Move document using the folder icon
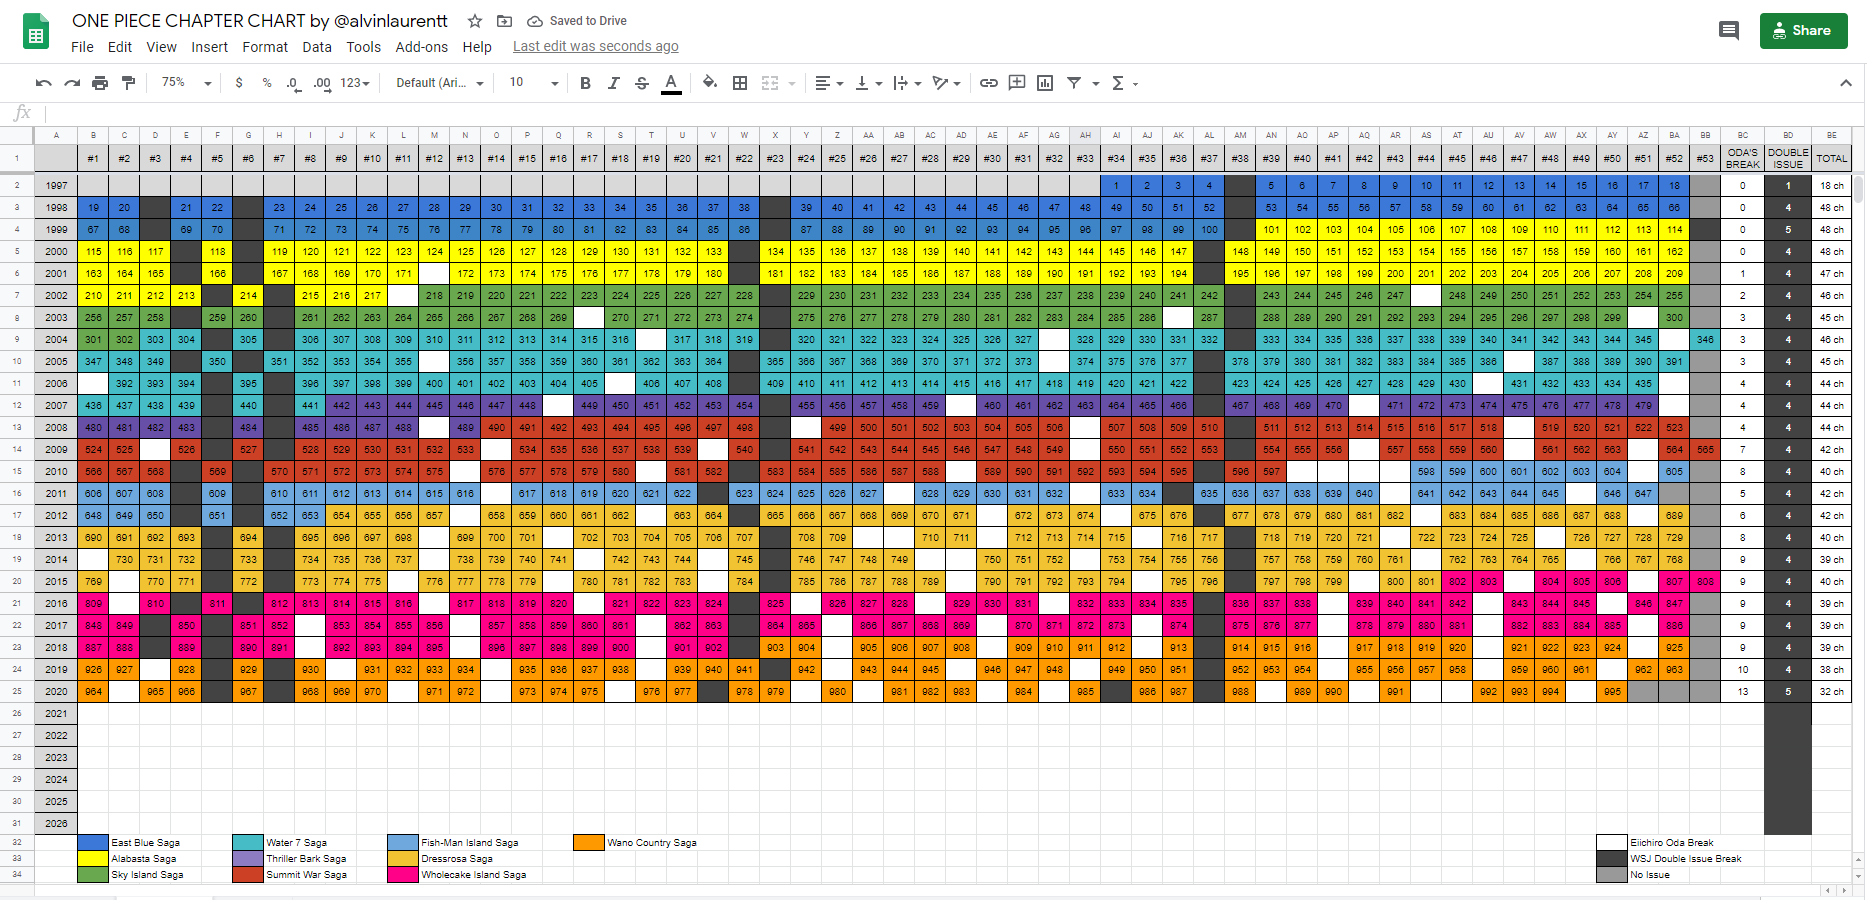 pos(505,21)
